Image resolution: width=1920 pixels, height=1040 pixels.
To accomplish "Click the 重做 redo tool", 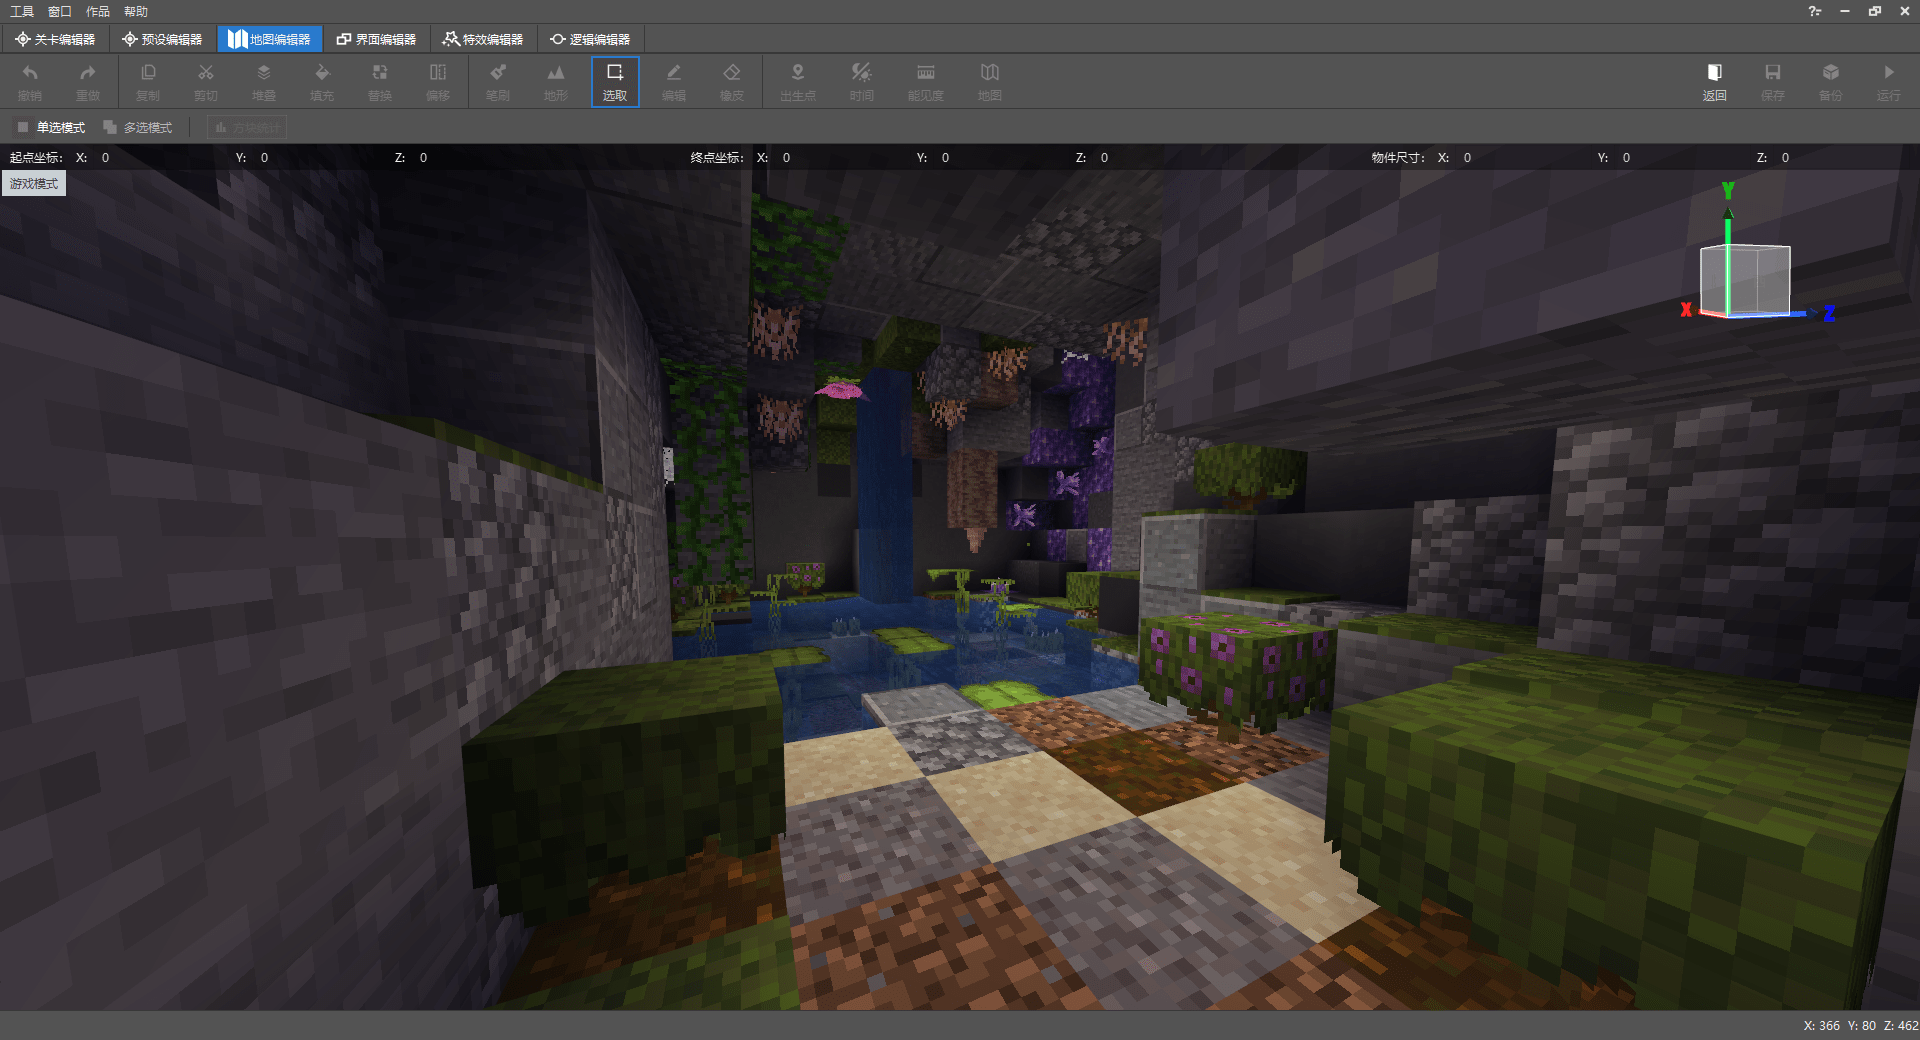I will pyautogui.click(x=88, y=81).
